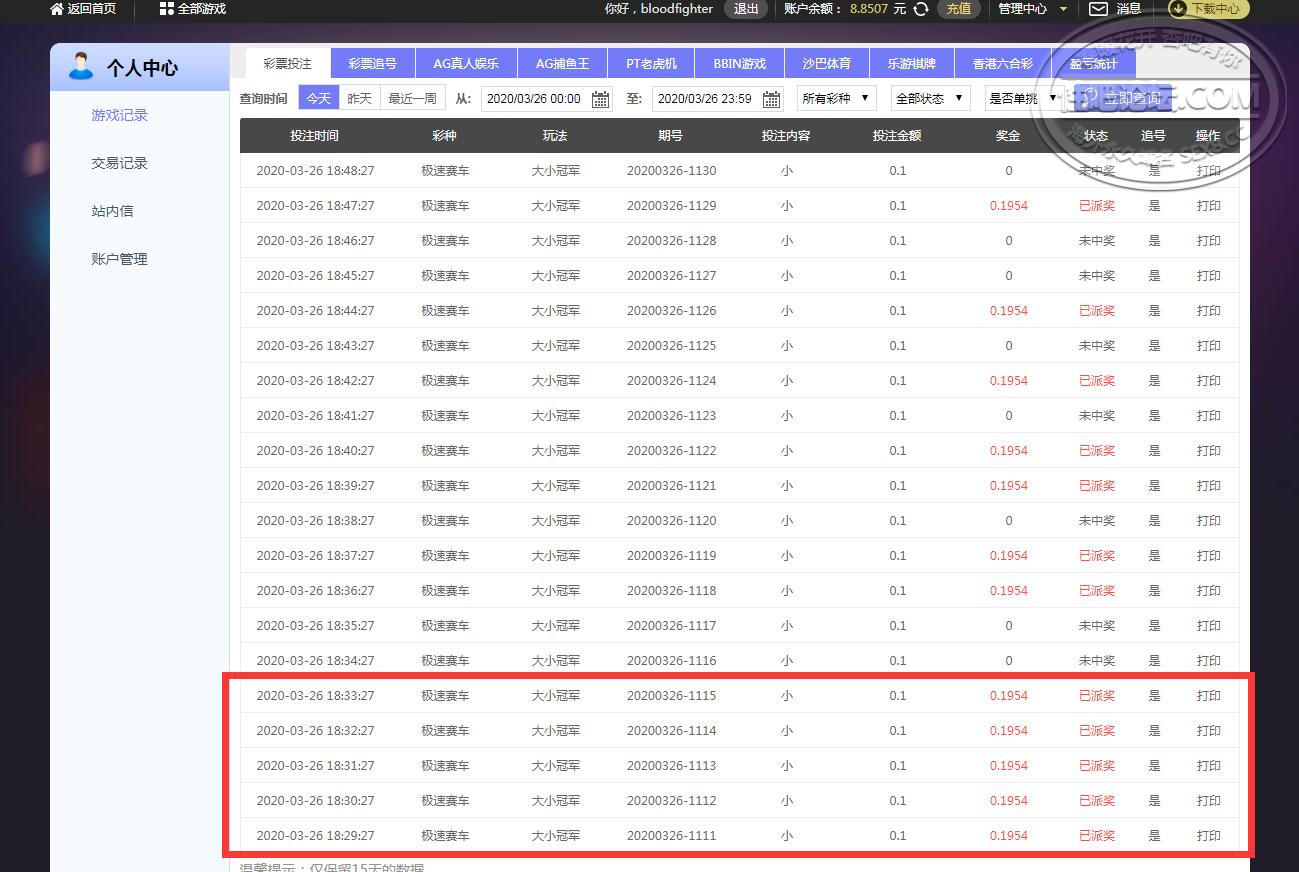The image size is (1299, 872).
Task: Open the all games grid icon
Action: coord(166,9)
